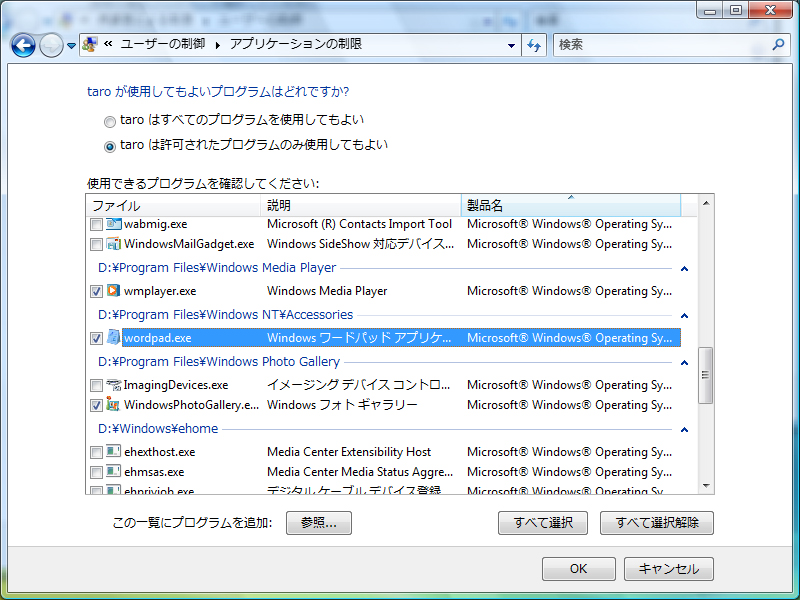This screenshot has width=800, height=600.
Task: Sort list by 説明 column header
Action: click(361, 206)
